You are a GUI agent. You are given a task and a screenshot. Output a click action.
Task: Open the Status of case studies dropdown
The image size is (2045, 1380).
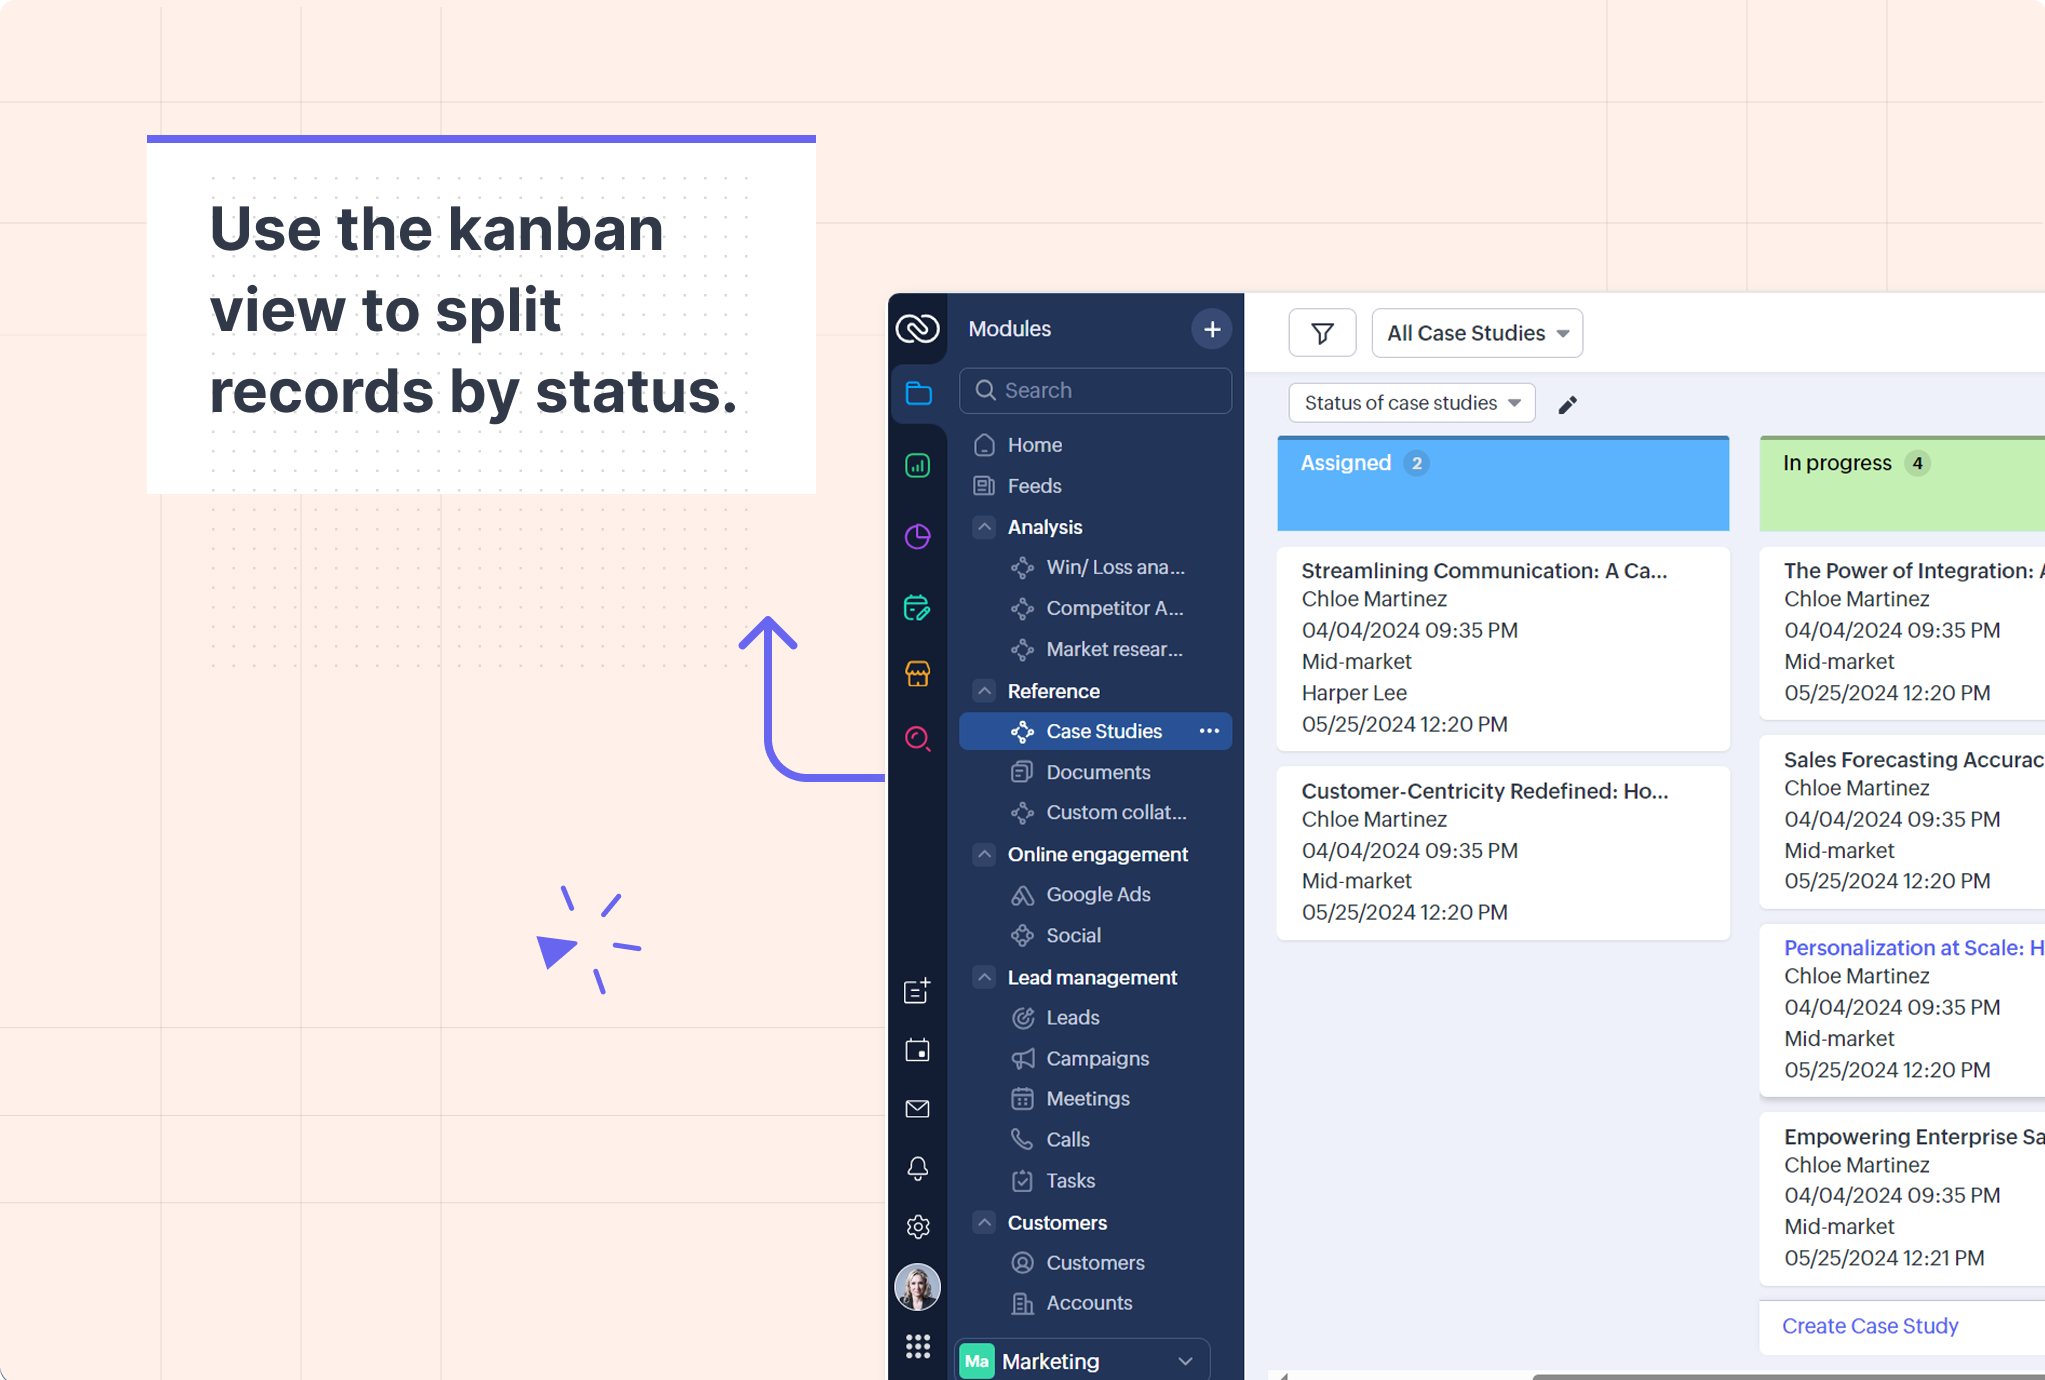(1411, 403)
